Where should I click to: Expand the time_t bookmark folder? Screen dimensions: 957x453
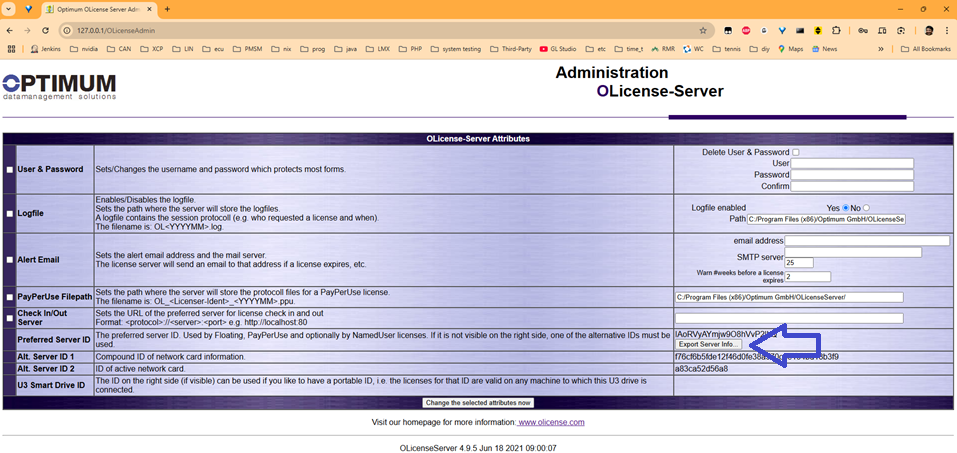pyautogui.click(x=629, y=49)
